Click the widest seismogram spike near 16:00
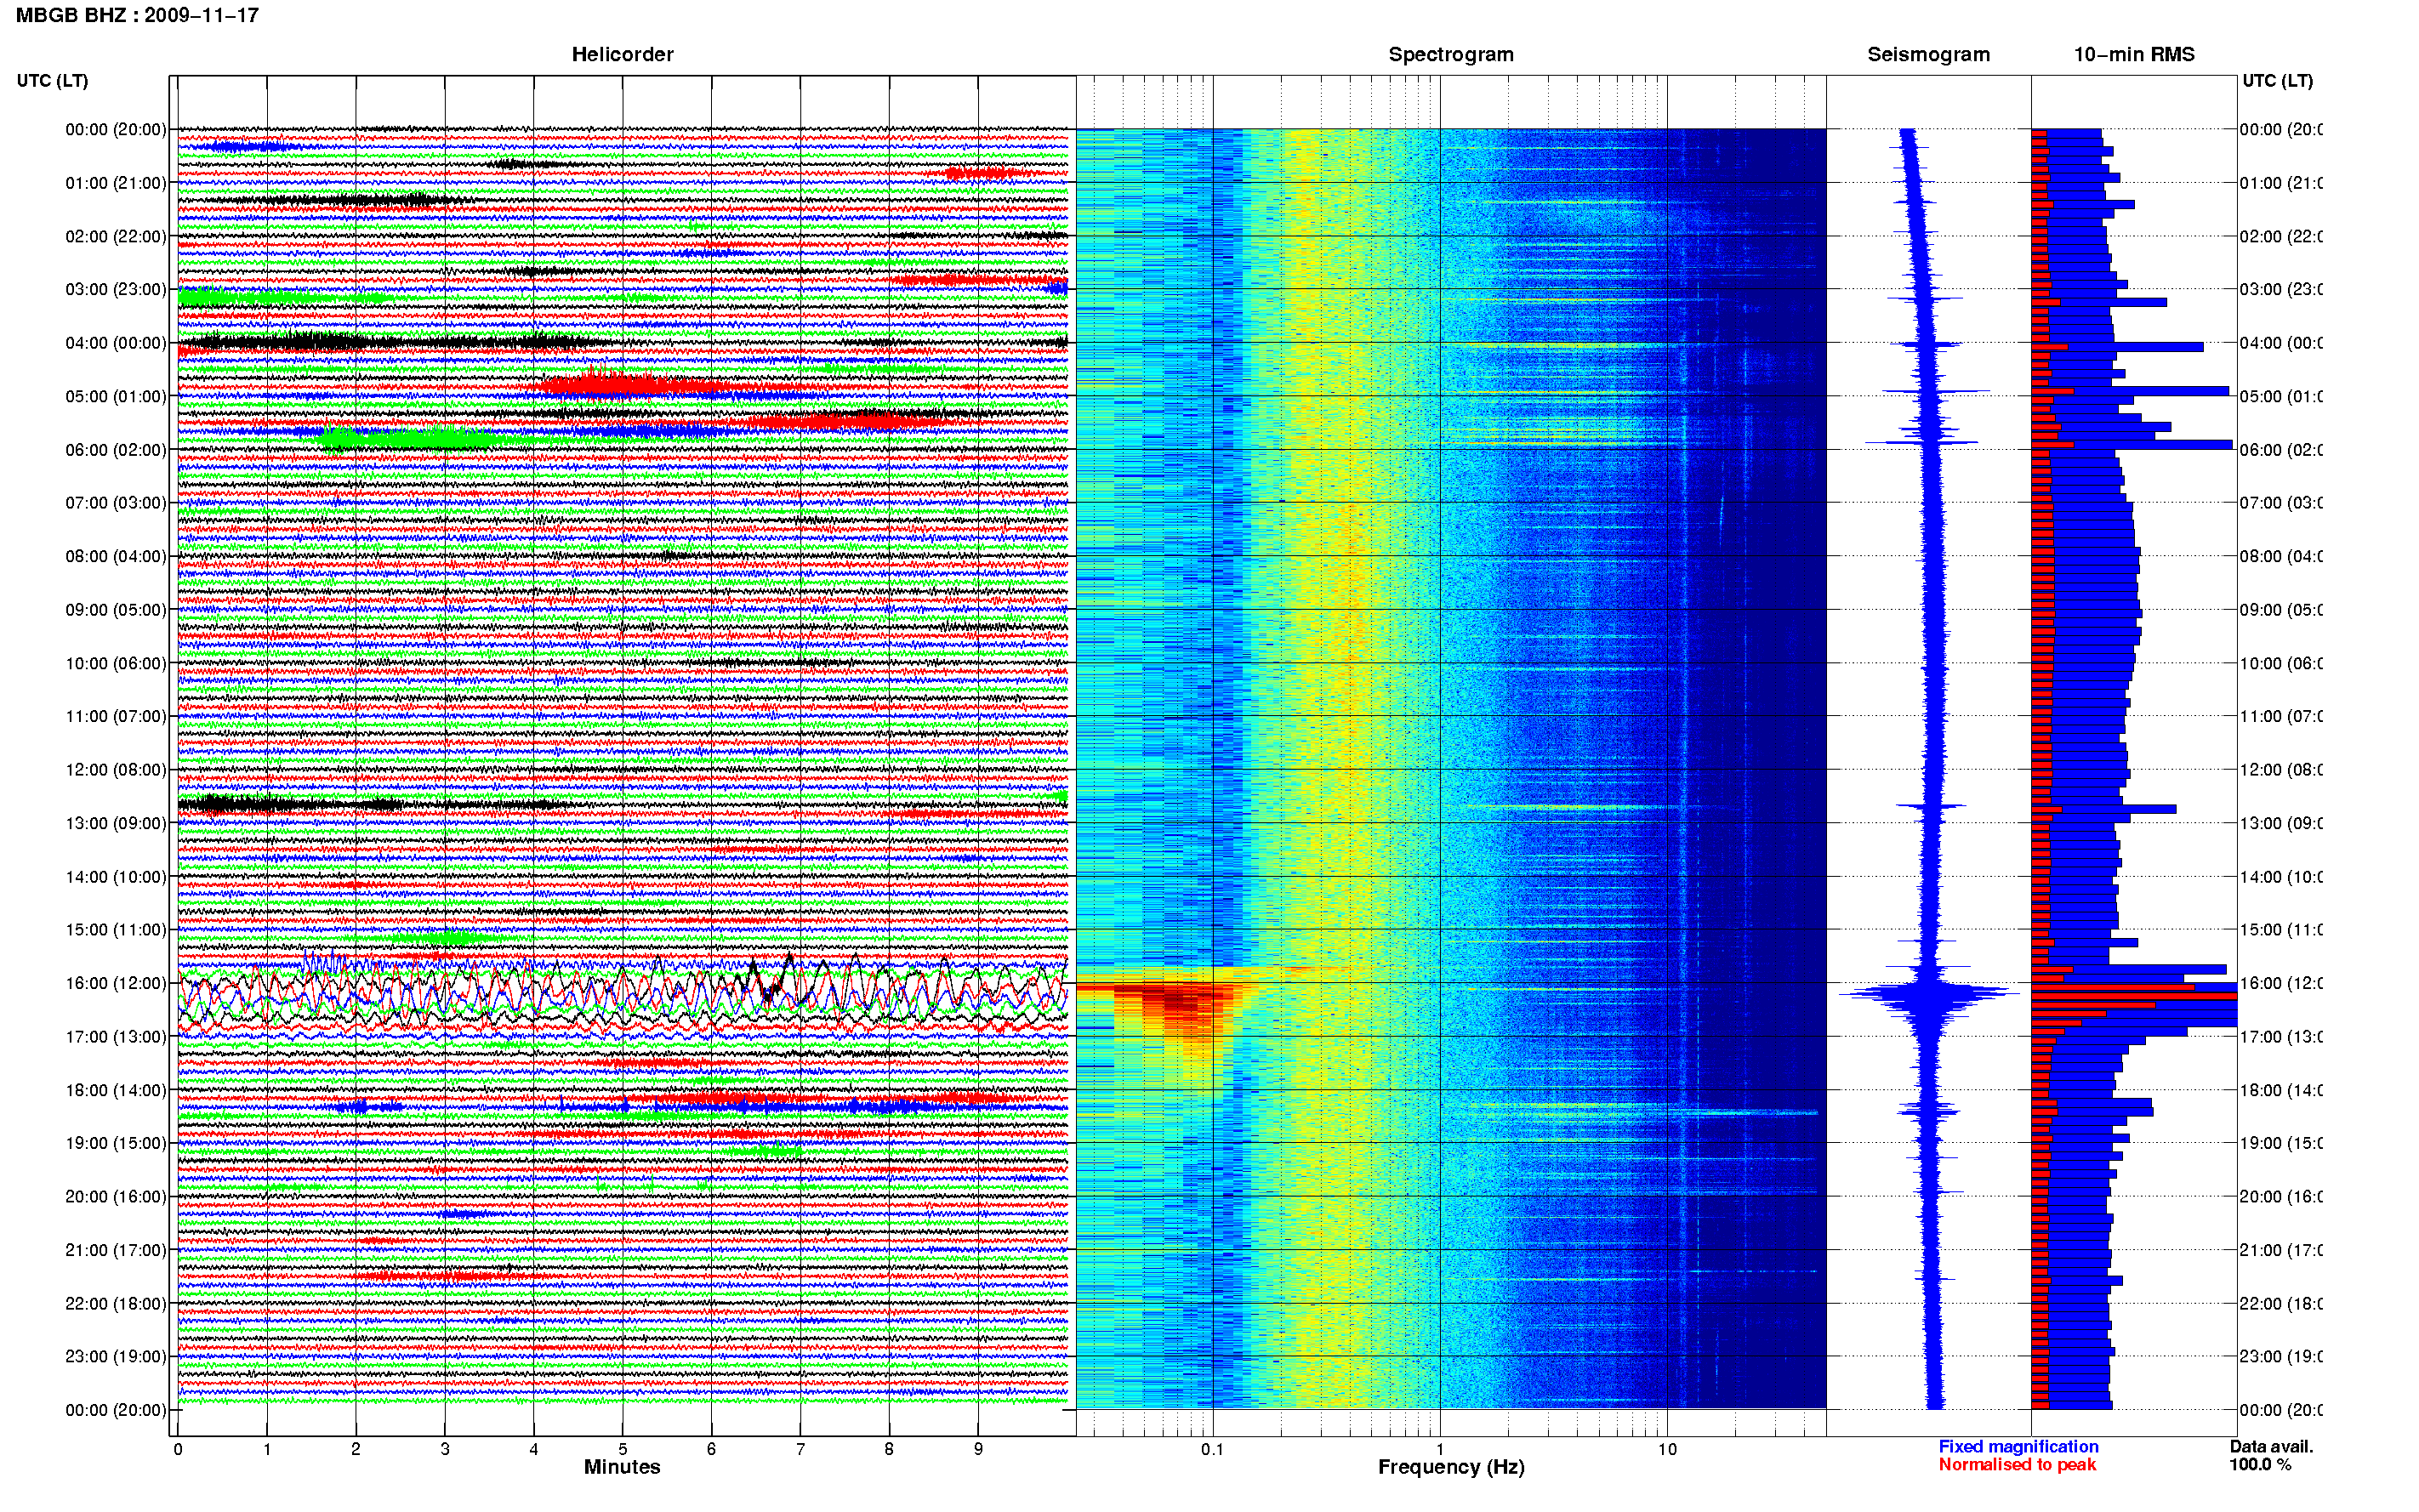Screen dimensions: 2419x1512 click(x=1930, y=993)
